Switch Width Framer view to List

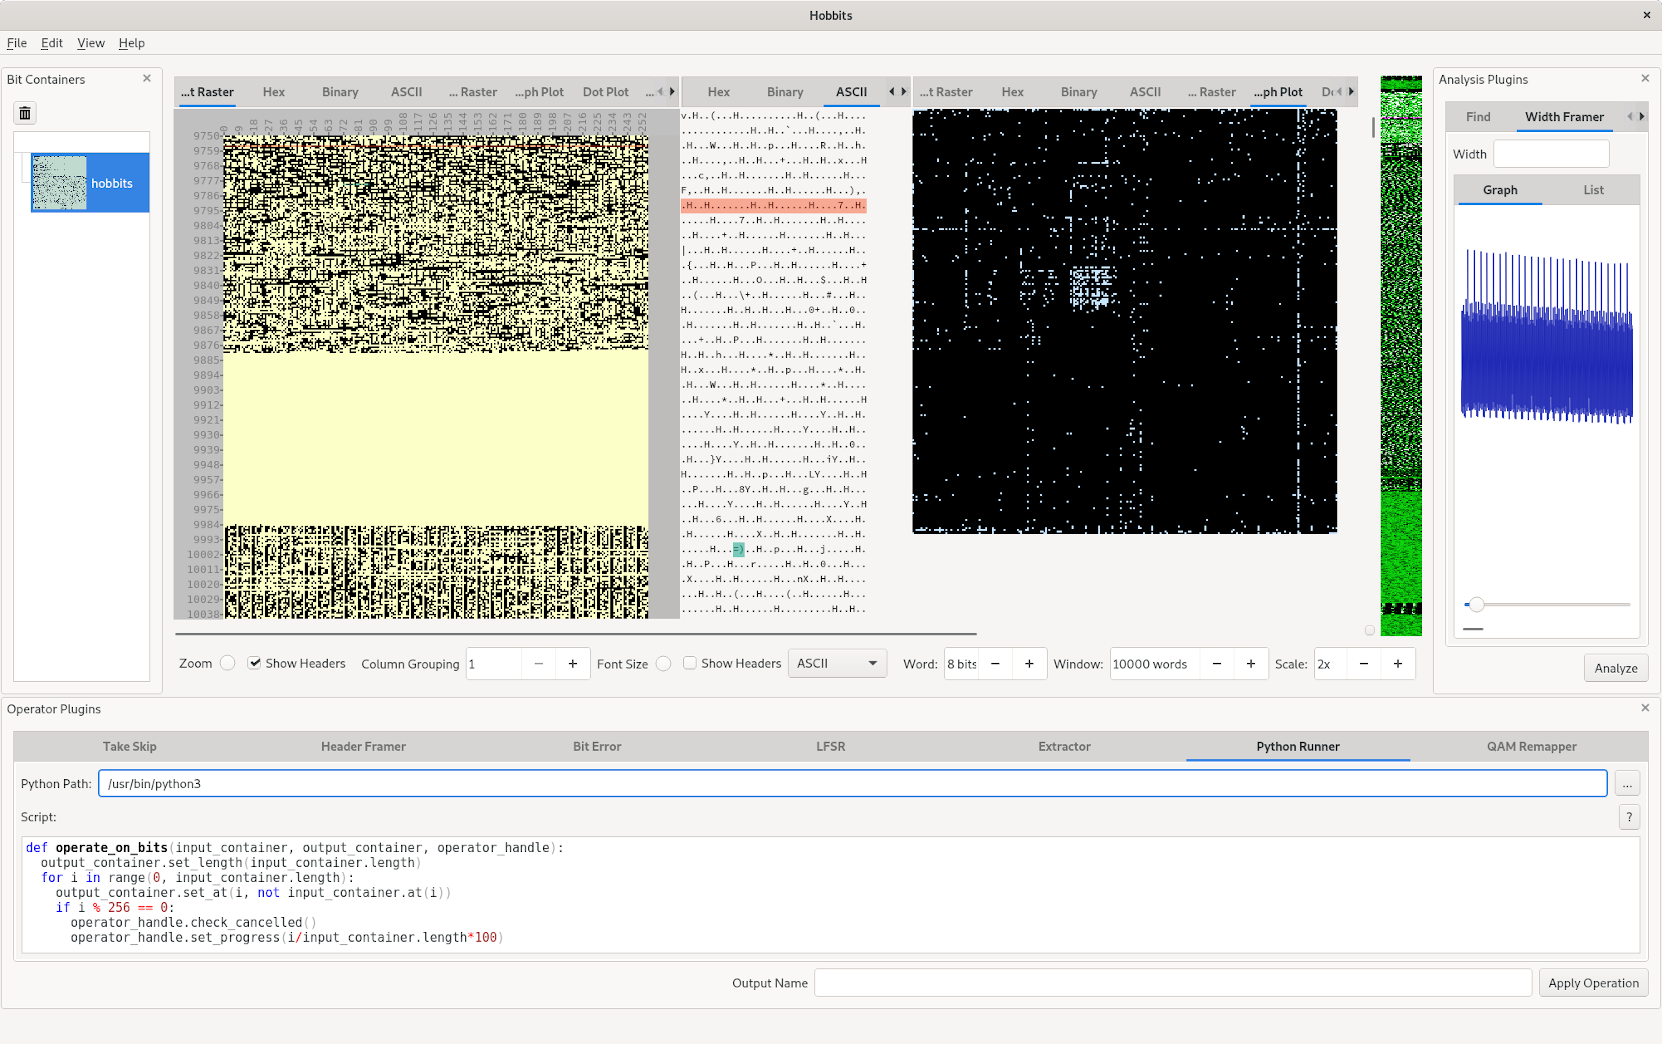tap(1593, 190)
